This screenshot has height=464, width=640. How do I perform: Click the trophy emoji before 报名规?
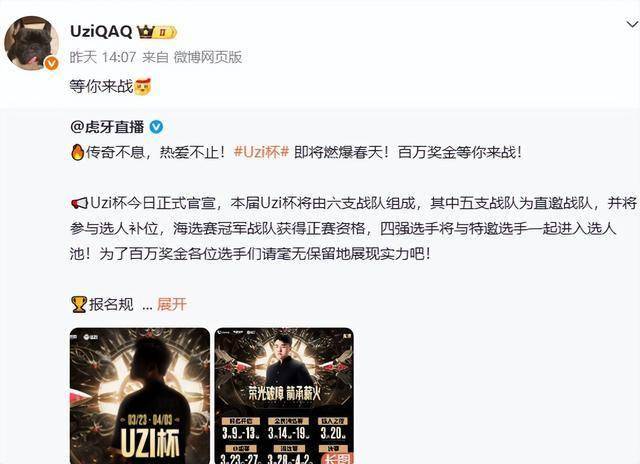(79, 304)
